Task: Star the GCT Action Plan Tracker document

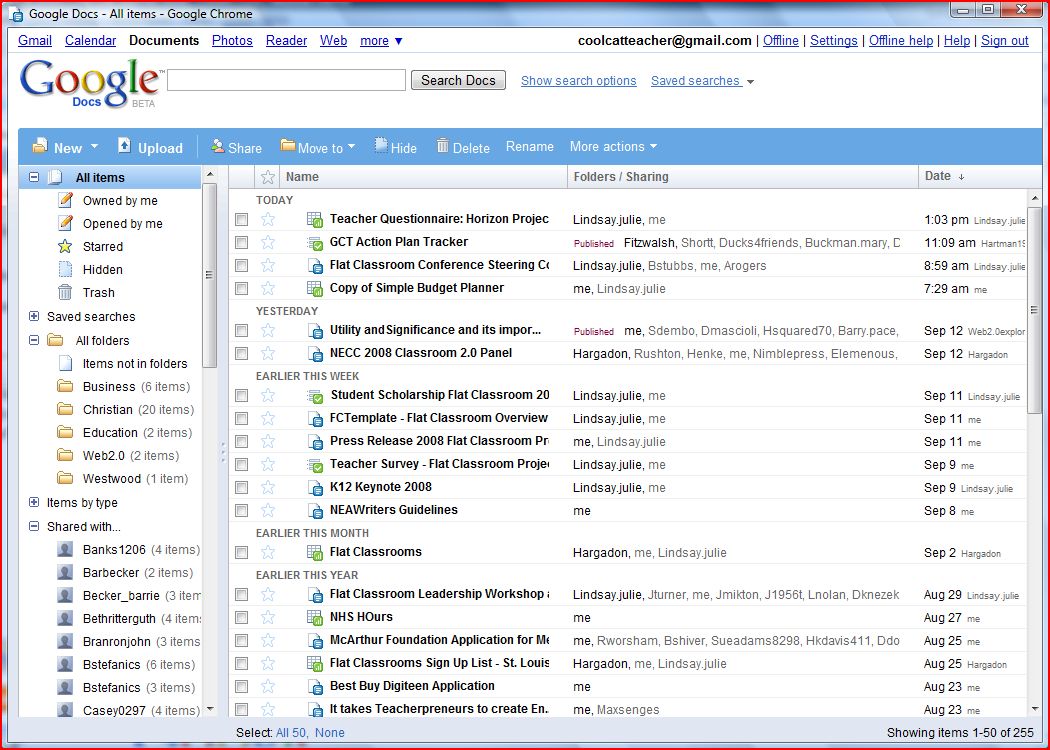Action: click(268, 242)
